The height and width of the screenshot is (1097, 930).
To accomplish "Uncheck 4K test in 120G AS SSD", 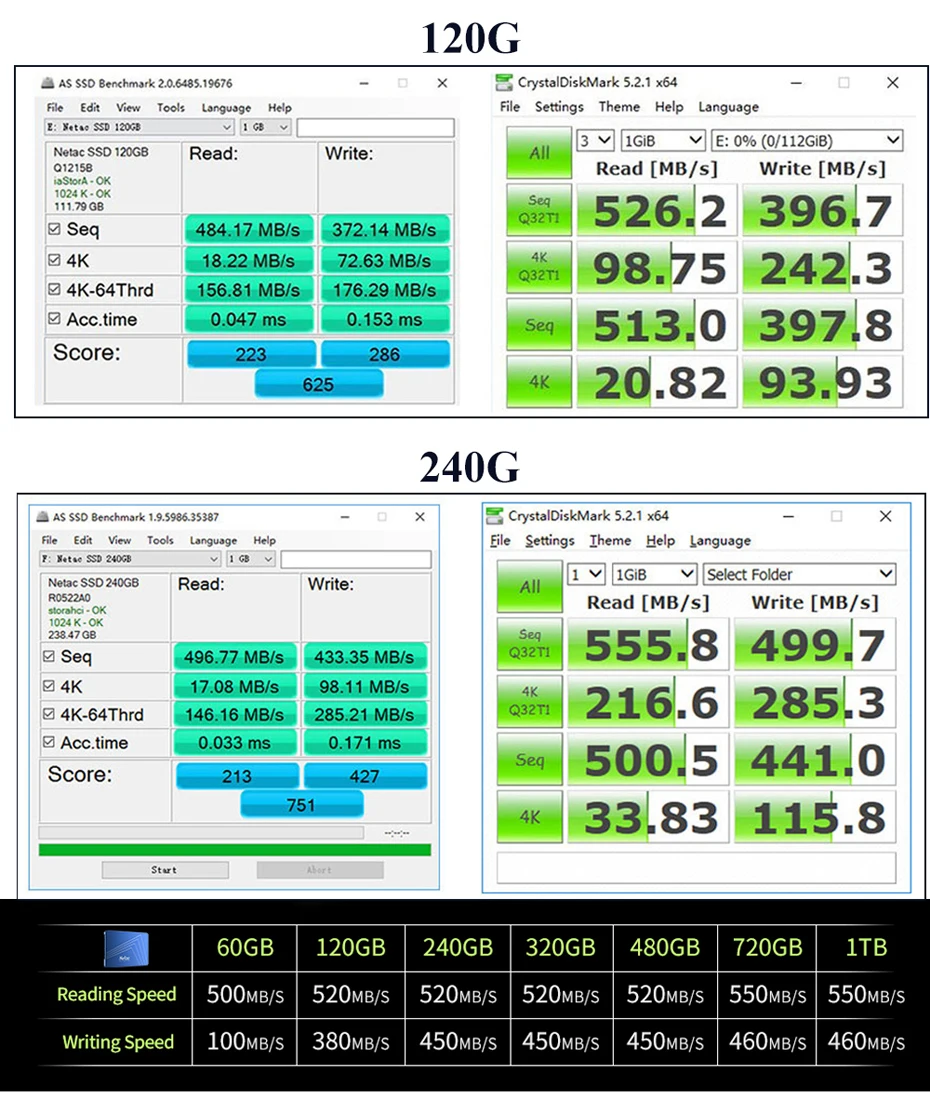I will click(55, 260).
